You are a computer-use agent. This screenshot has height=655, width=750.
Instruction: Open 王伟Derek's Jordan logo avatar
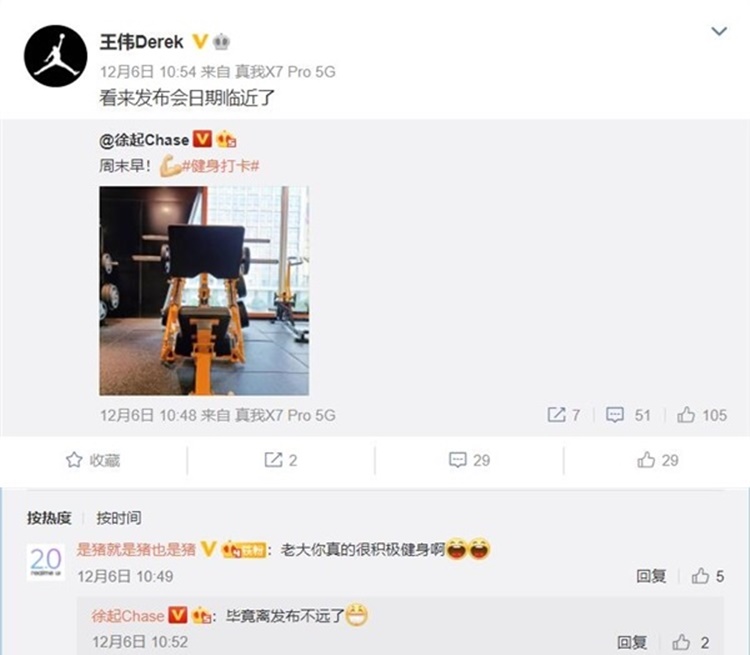(55, 56)
